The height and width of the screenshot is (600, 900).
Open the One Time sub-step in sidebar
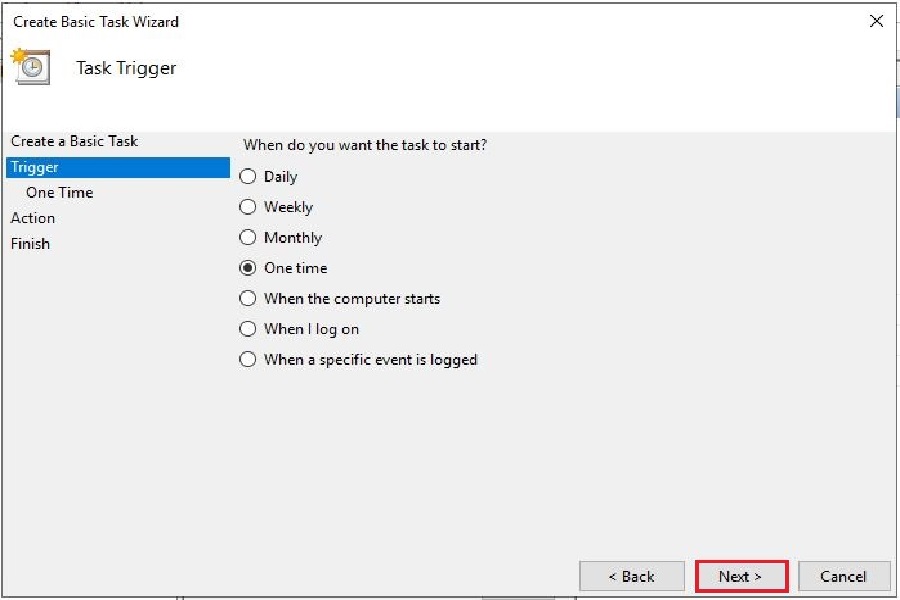[x=59, y=193]
